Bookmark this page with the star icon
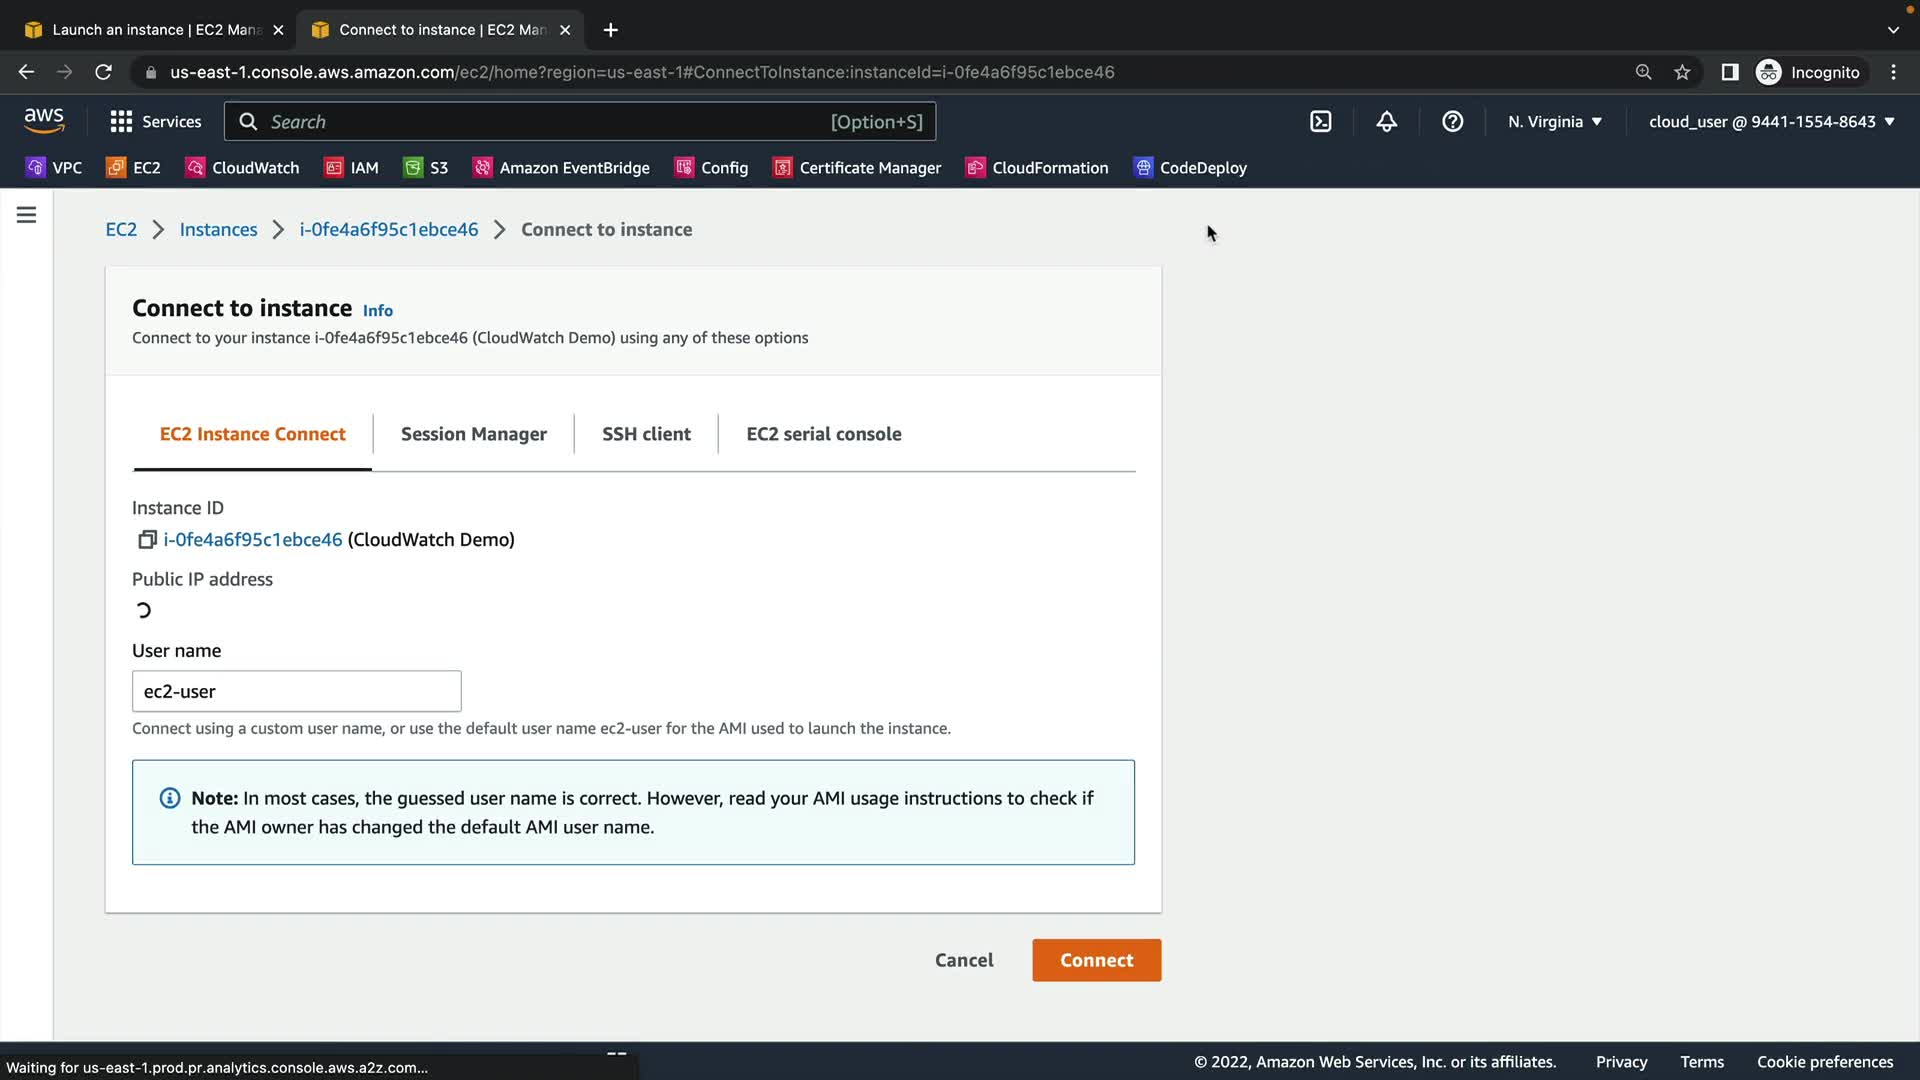 tap(1682, 72)
